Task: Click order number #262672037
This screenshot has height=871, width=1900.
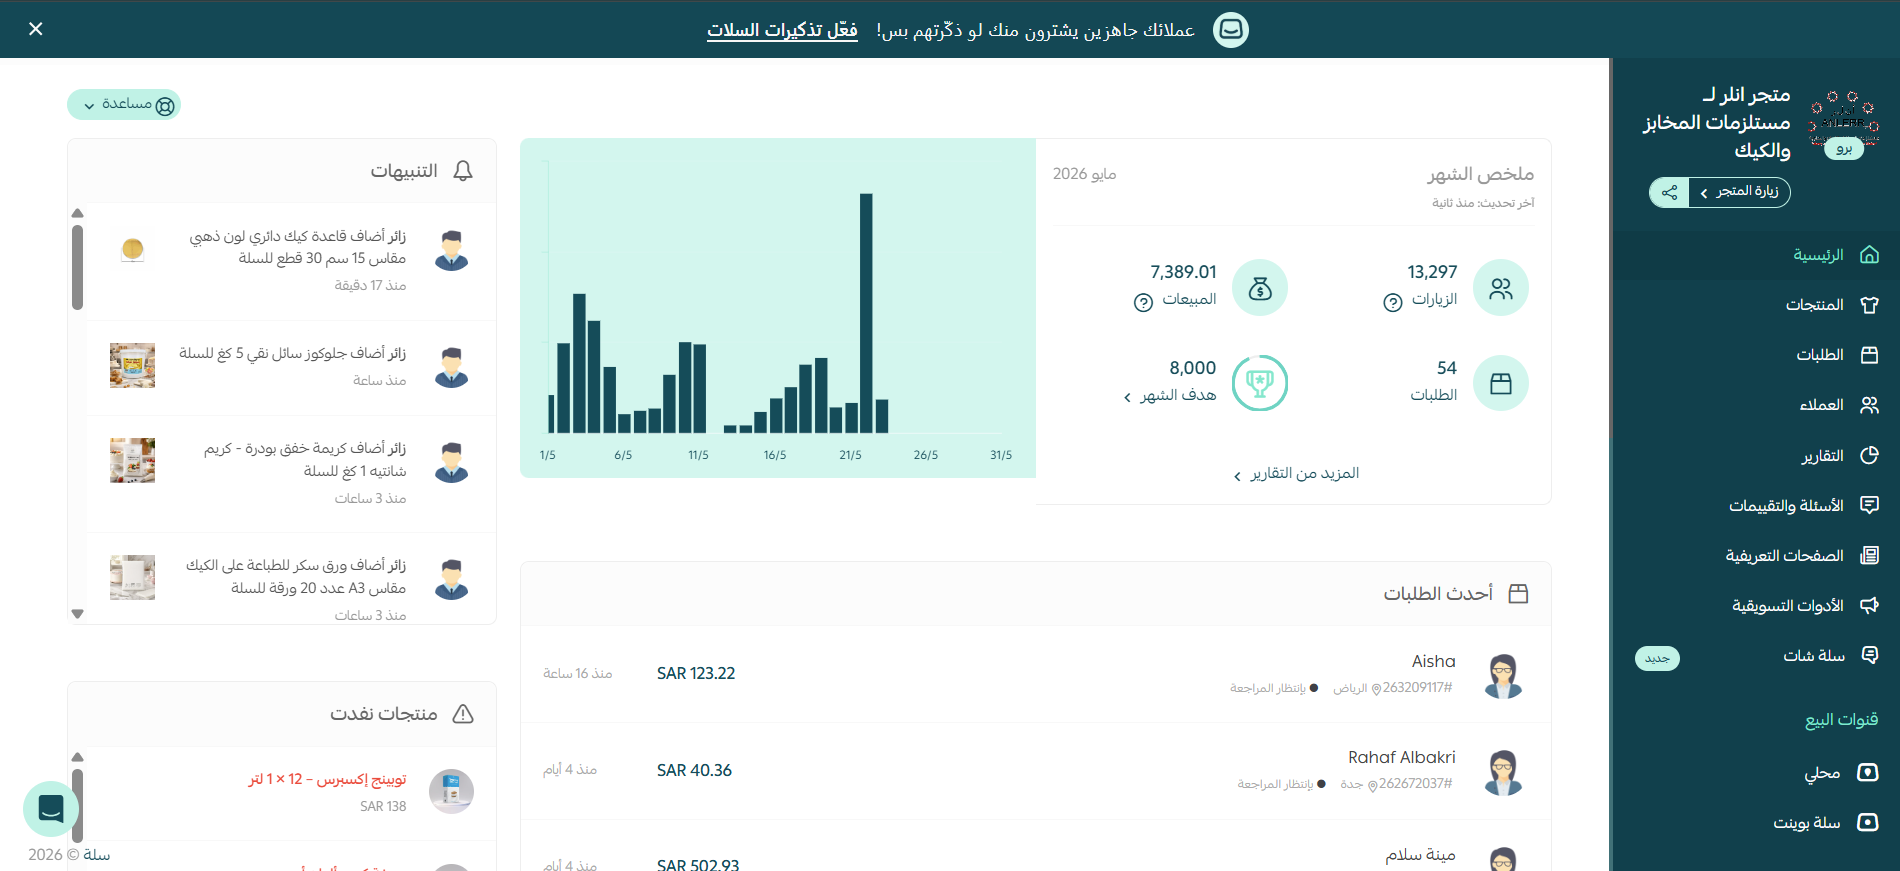Action: pyautogui.click(x=1415, y=784)
